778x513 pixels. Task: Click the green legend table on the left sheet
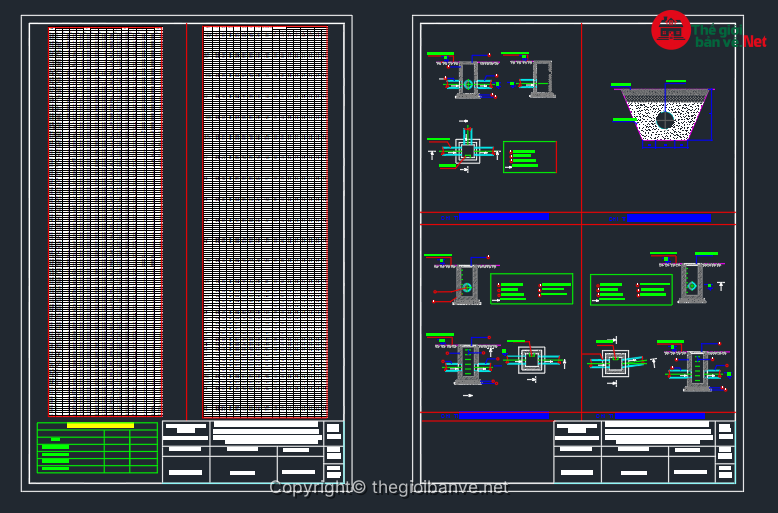(97, 448)
